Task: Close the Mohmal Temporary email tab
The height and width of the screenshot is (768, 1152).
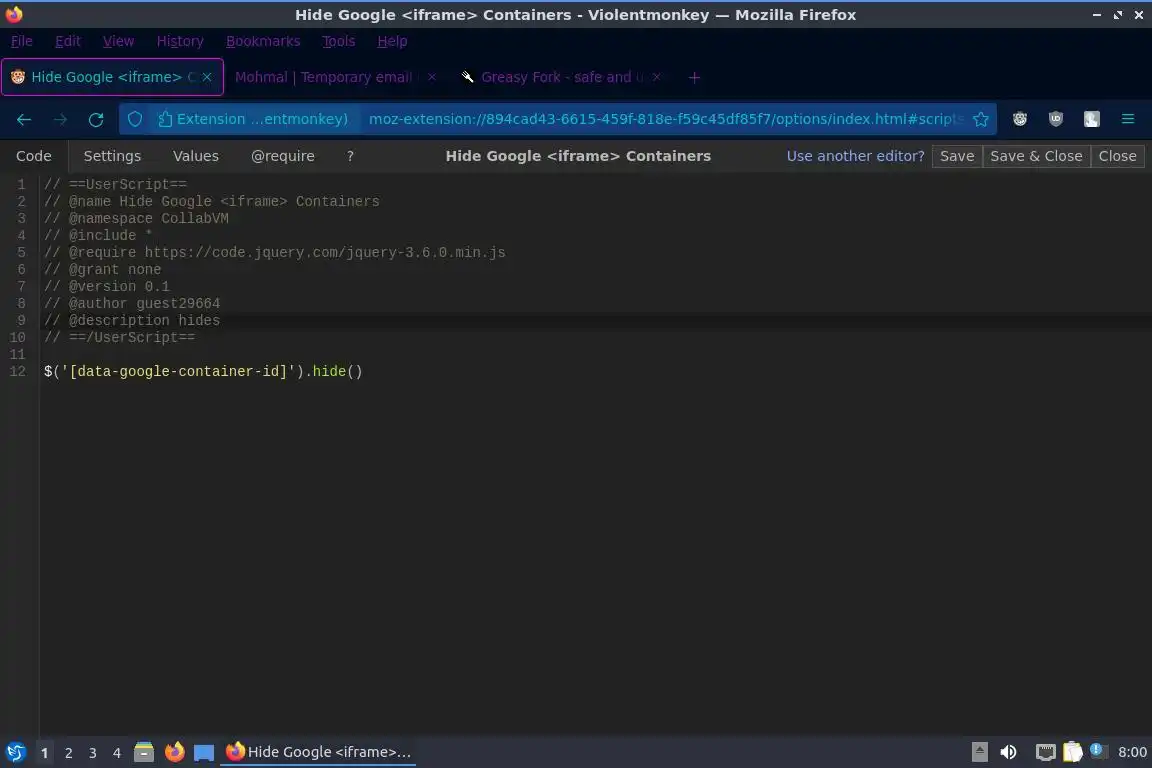Action: [x=432, y=77]
